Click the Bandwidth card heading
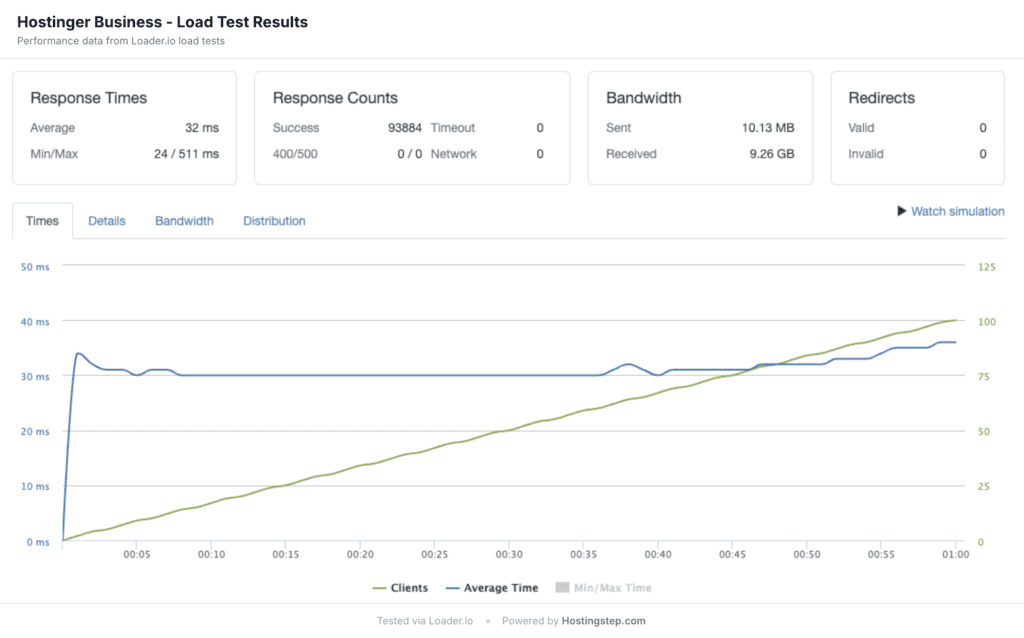1024x638 pixels. 643,98
